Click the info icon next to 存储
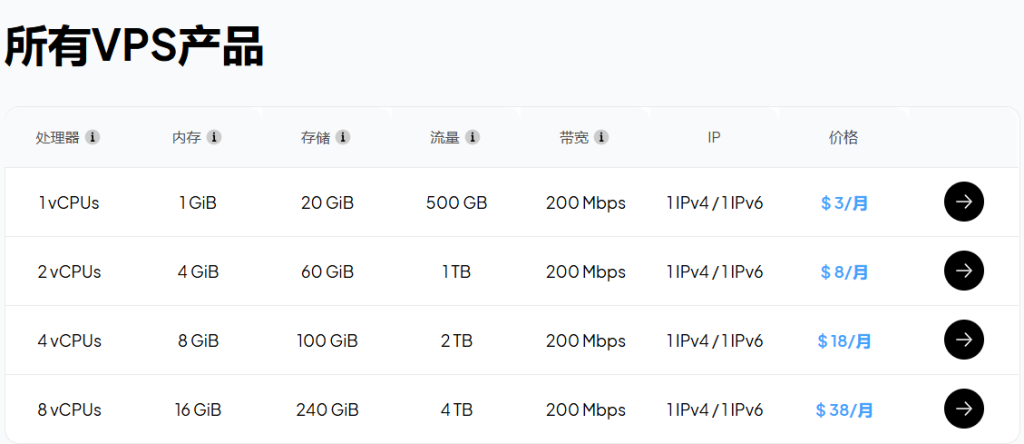Viewport: 1024px width, 444px height. point(343,138)
